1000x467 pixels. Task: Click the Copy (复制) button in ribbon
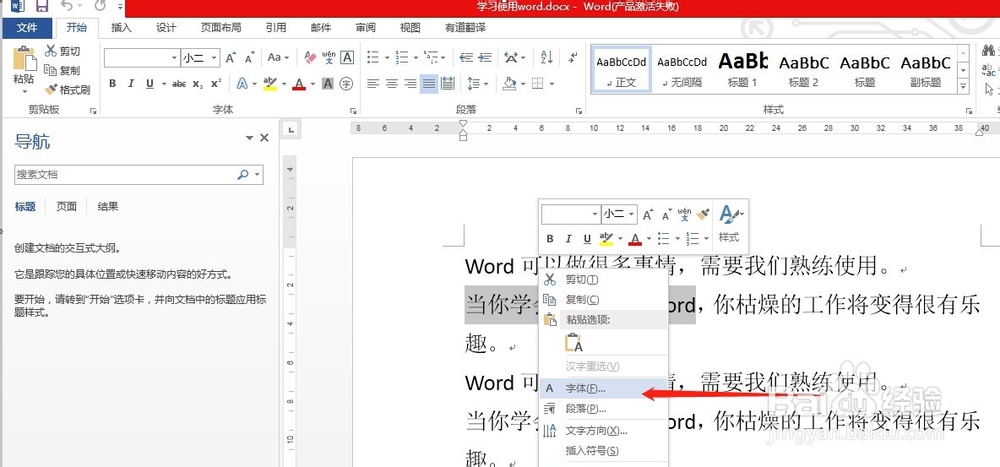point(62,70)
